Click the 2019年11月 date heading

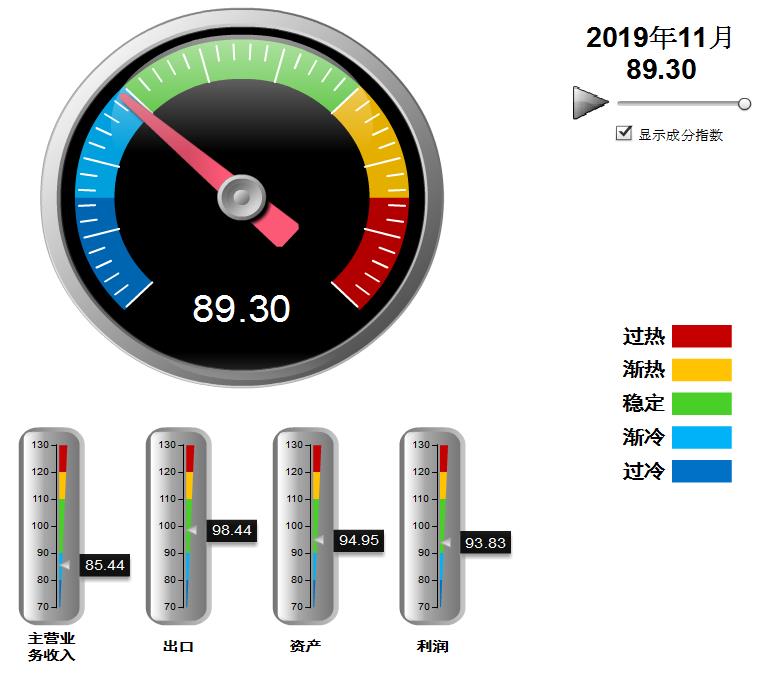[x=659, y=38]
